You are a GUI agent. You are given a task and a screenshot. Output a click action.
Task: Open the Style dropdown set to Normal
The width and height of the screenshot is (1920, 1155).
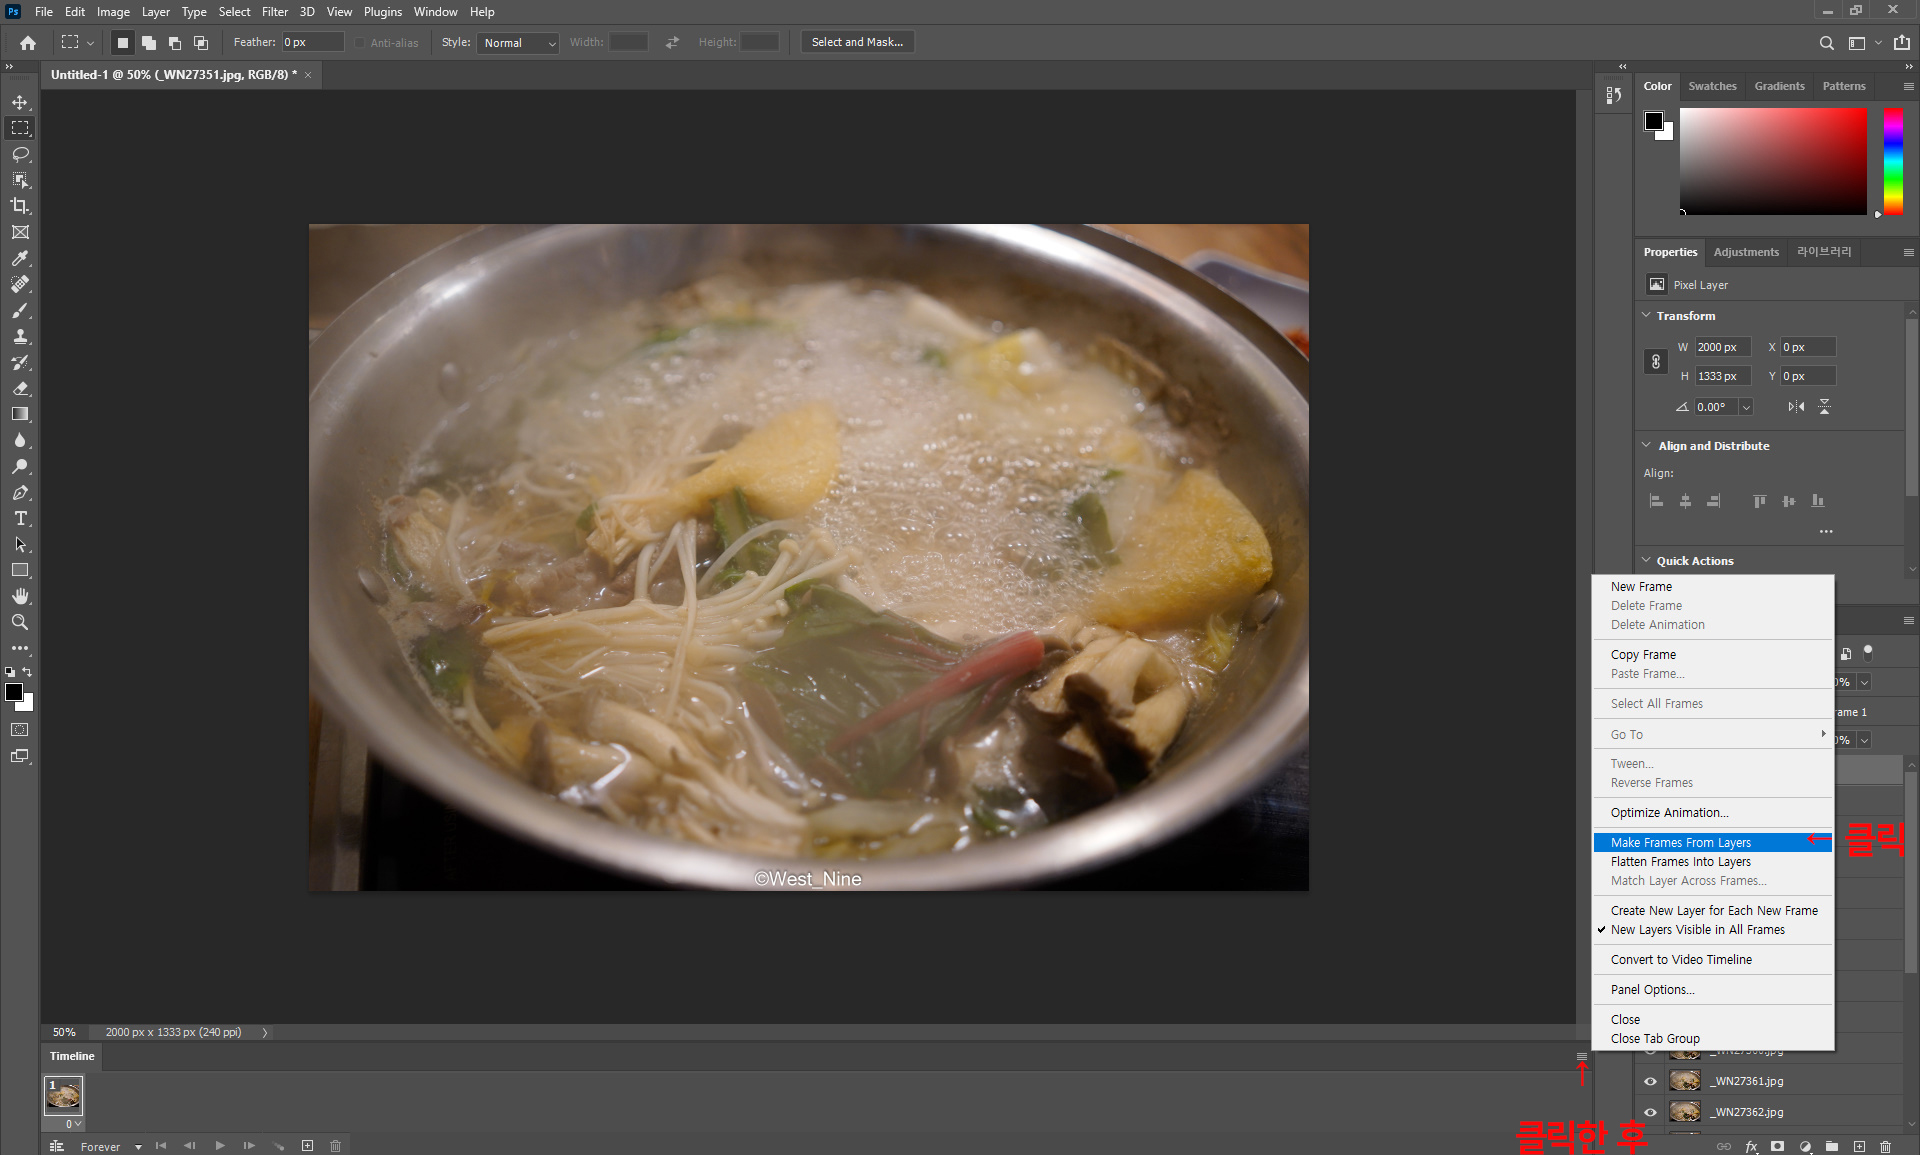pos(517,42)
